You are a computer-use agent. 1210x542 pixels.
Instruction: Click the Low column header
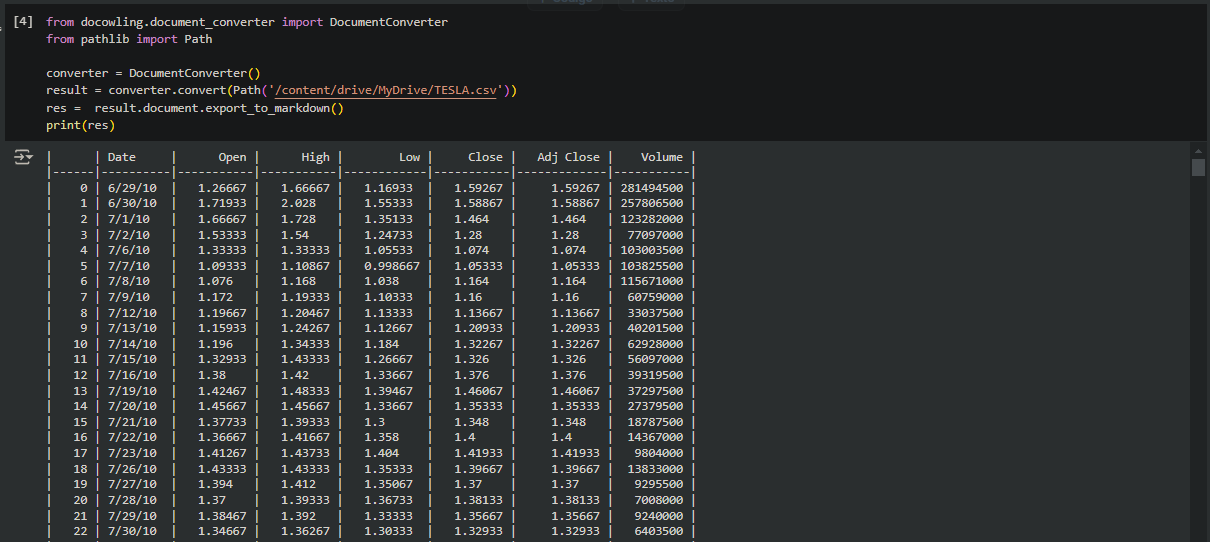(x=409, y=157)
